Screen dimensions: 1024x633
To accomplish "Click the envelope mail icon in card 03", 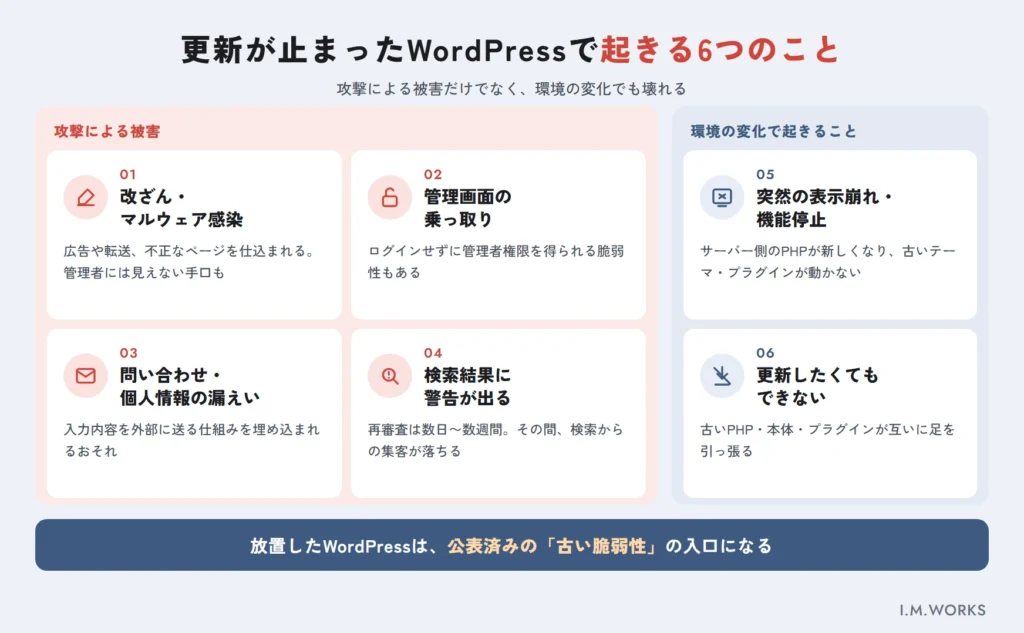I will click(86, 376).
